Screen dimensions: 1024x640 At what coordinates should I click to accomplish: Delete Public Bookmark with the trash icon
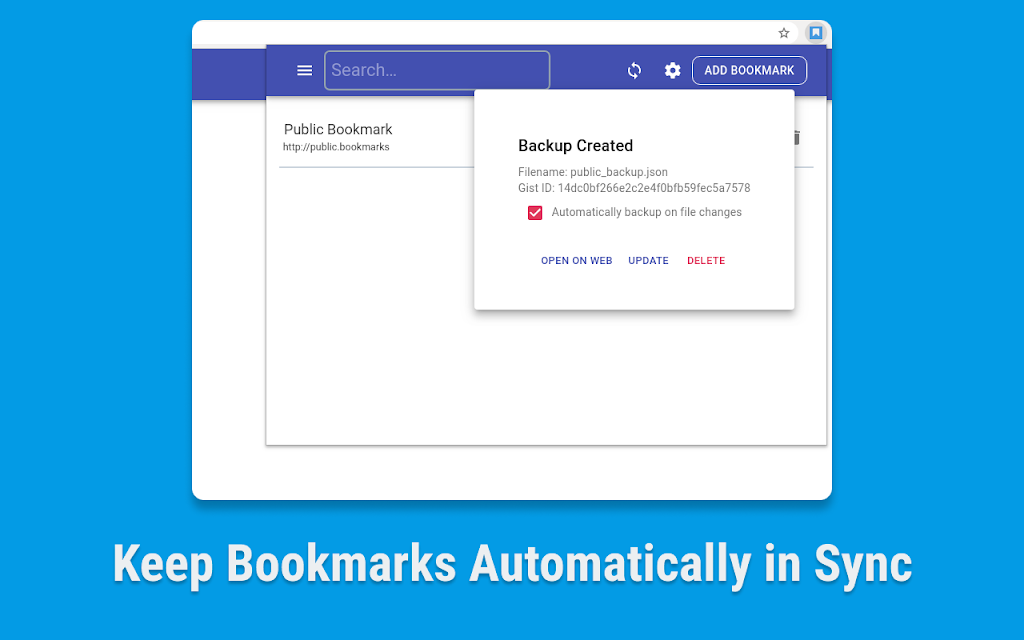click(797, 138)
